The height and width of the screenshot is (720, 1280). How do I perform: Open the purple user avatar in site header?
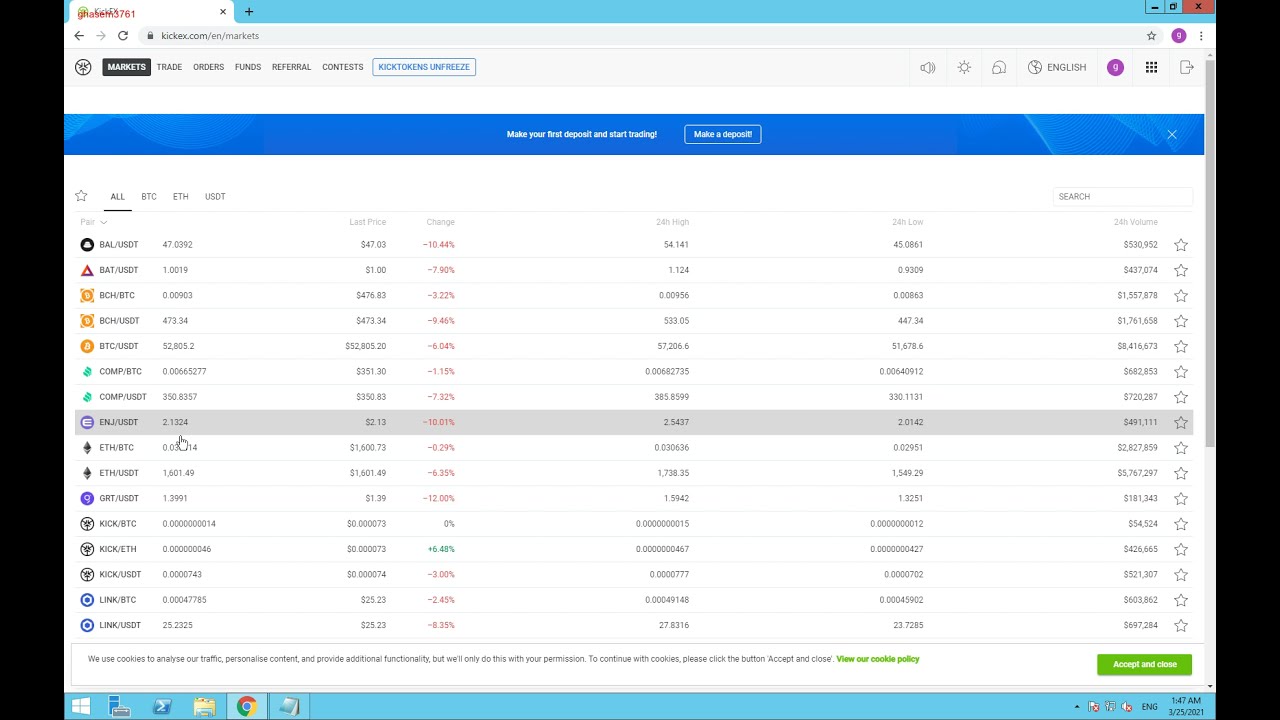point(1115,67)
